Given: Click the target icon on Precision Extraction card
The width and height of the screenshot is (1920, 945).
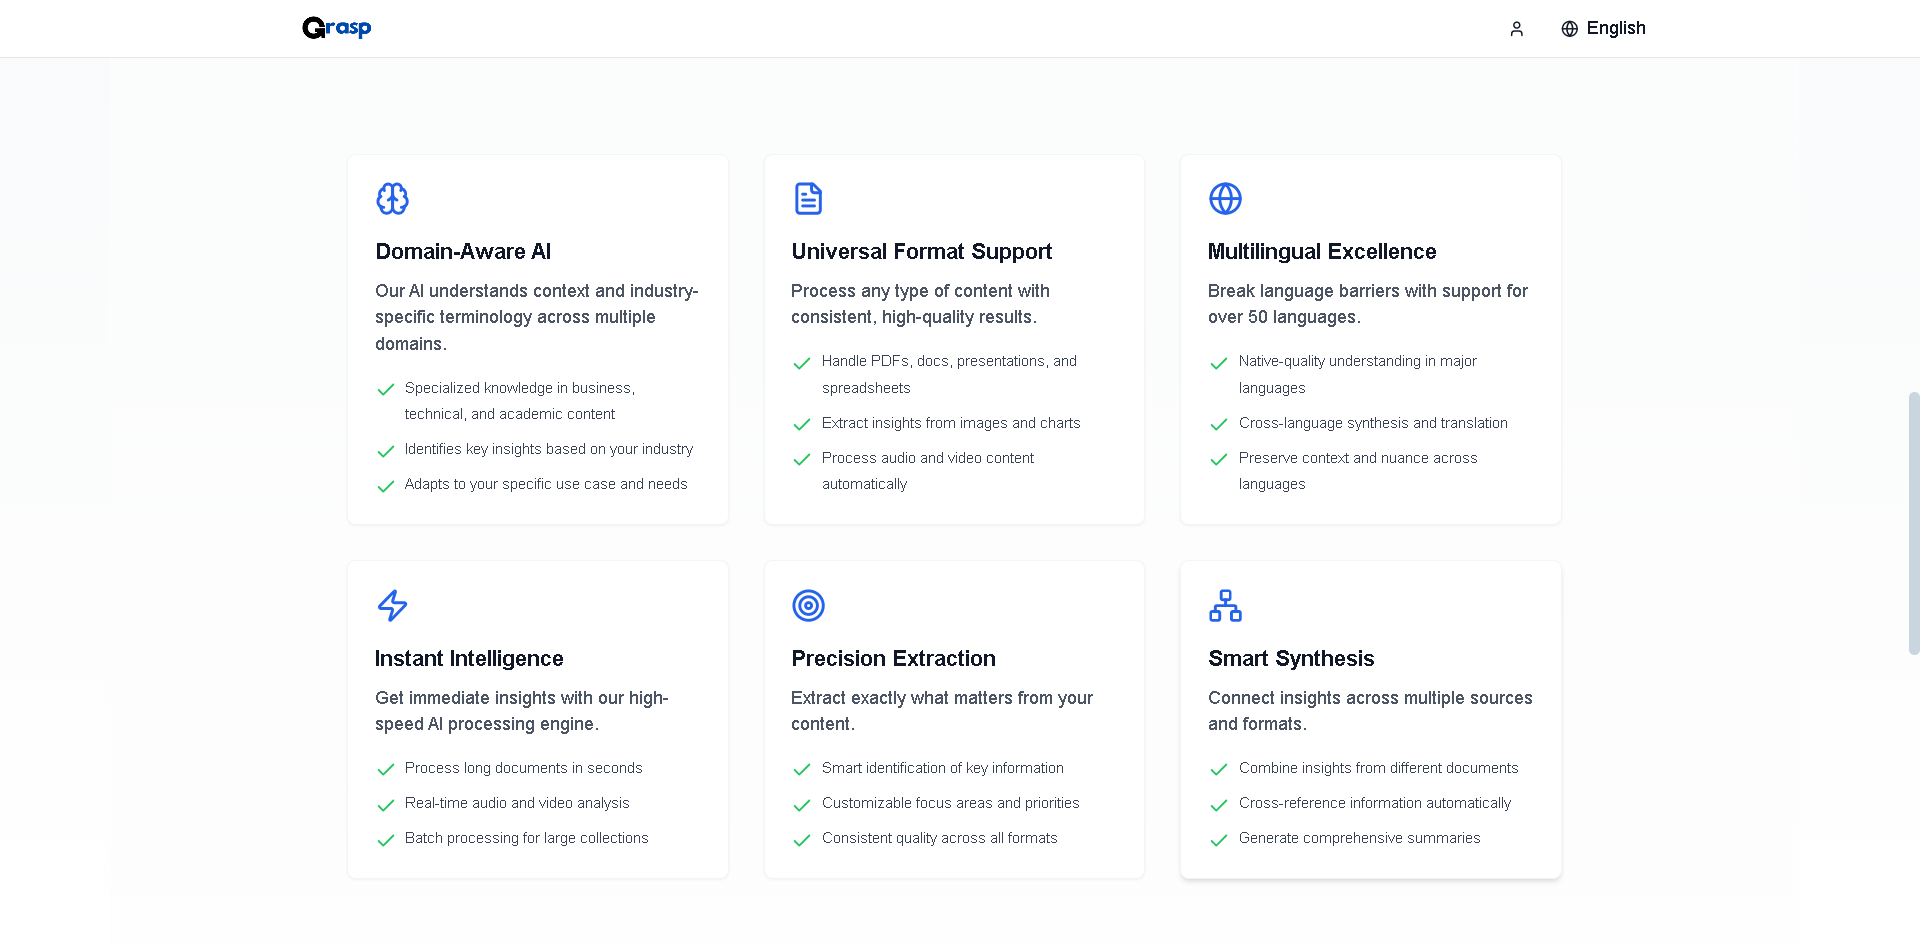Looking at the screenshot, I should coord(808,606).
